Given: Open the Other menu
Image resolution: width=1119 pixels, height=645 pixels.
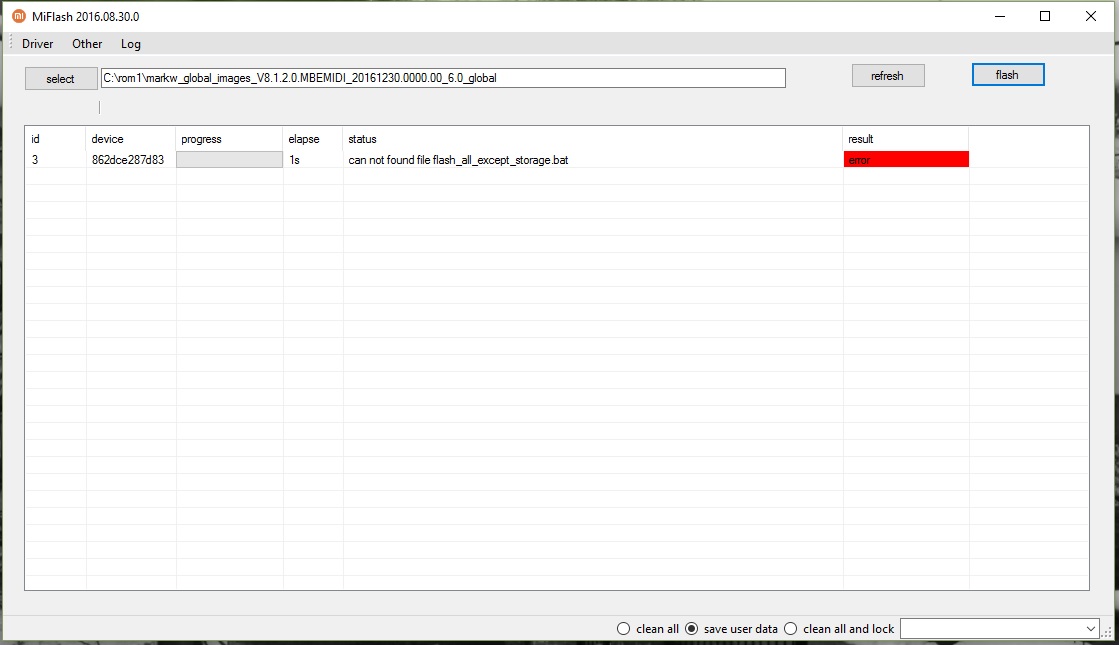Looking at the screenshot, I should coord(87,44).
